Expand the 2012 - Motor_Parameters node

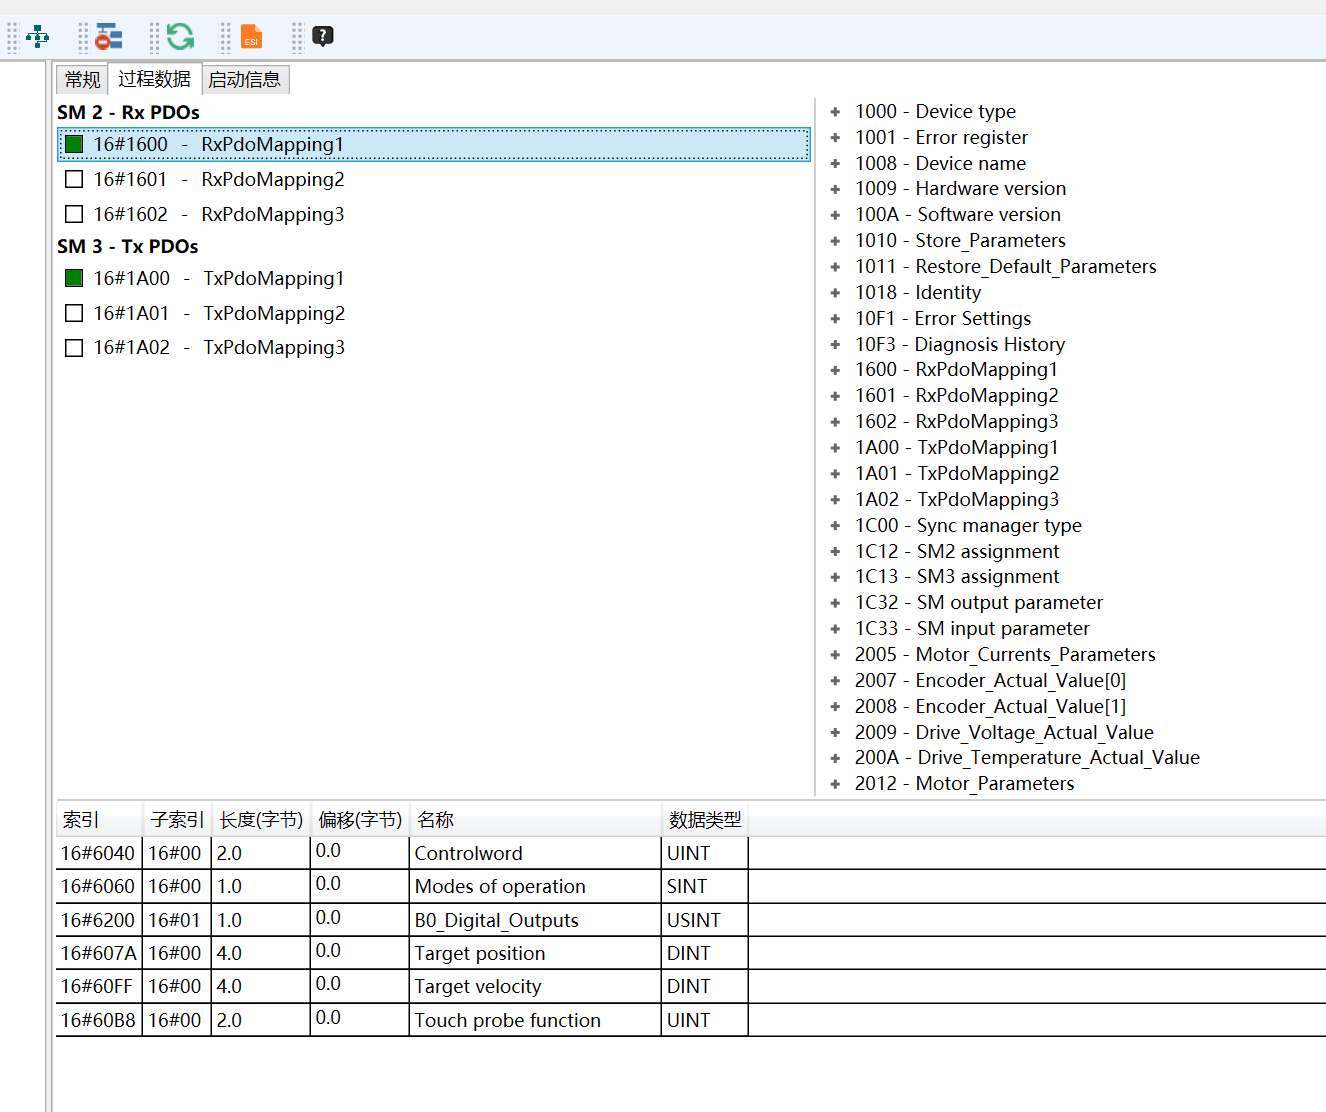pyautogui.click(x=835, y=784)
